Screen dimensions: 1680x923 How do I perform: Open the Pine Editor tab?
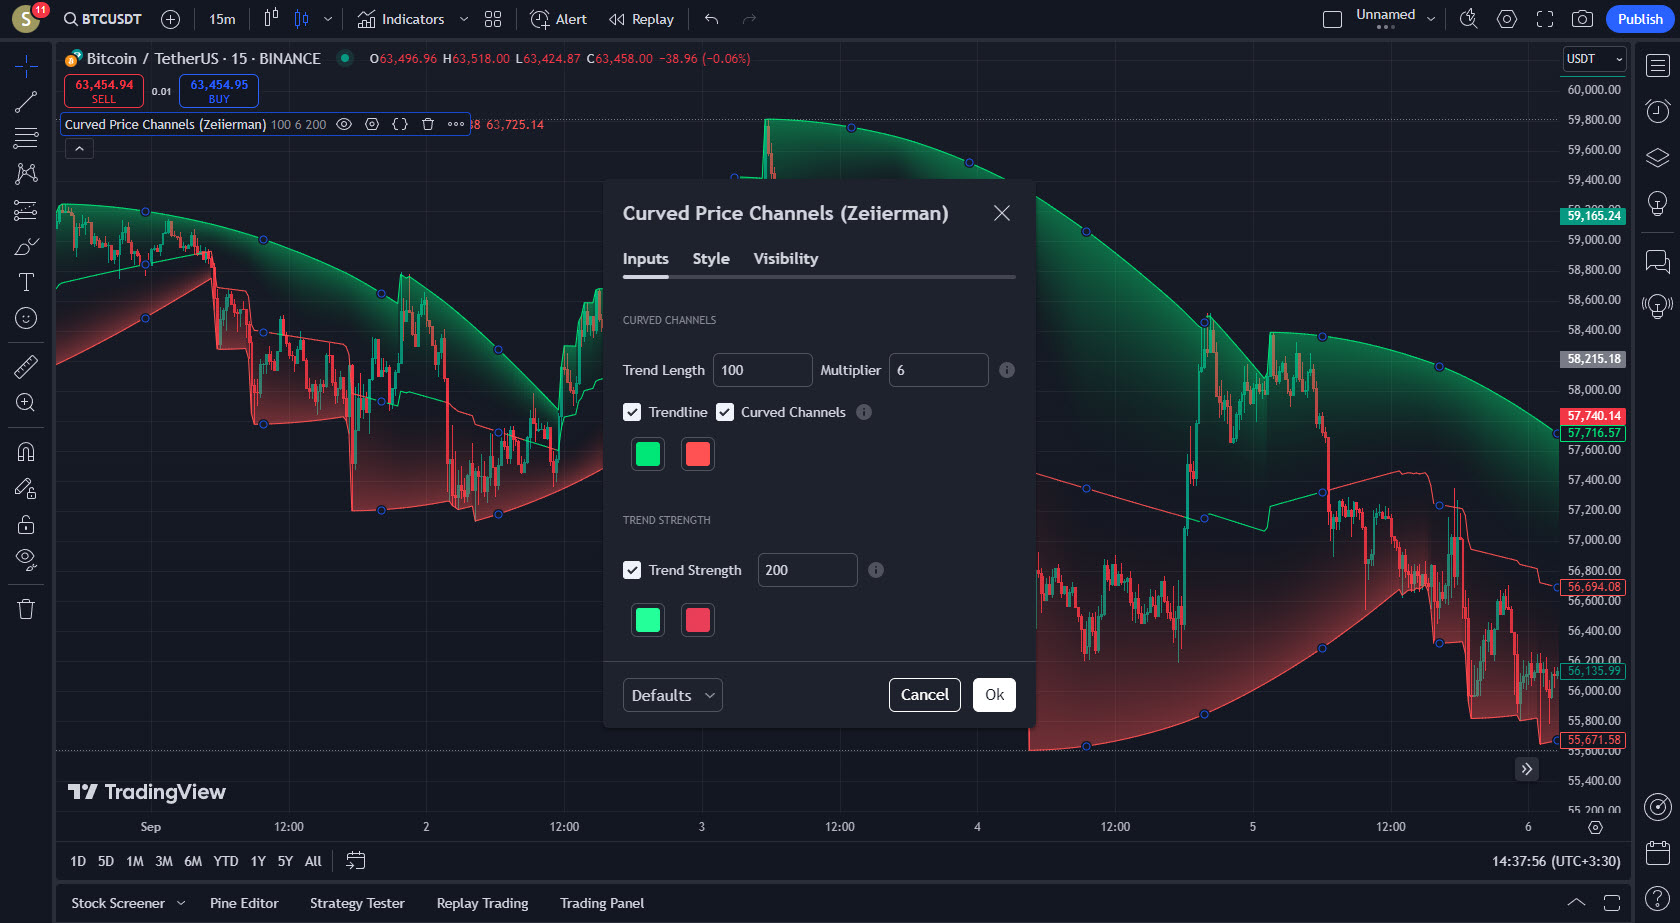[244, 903]
